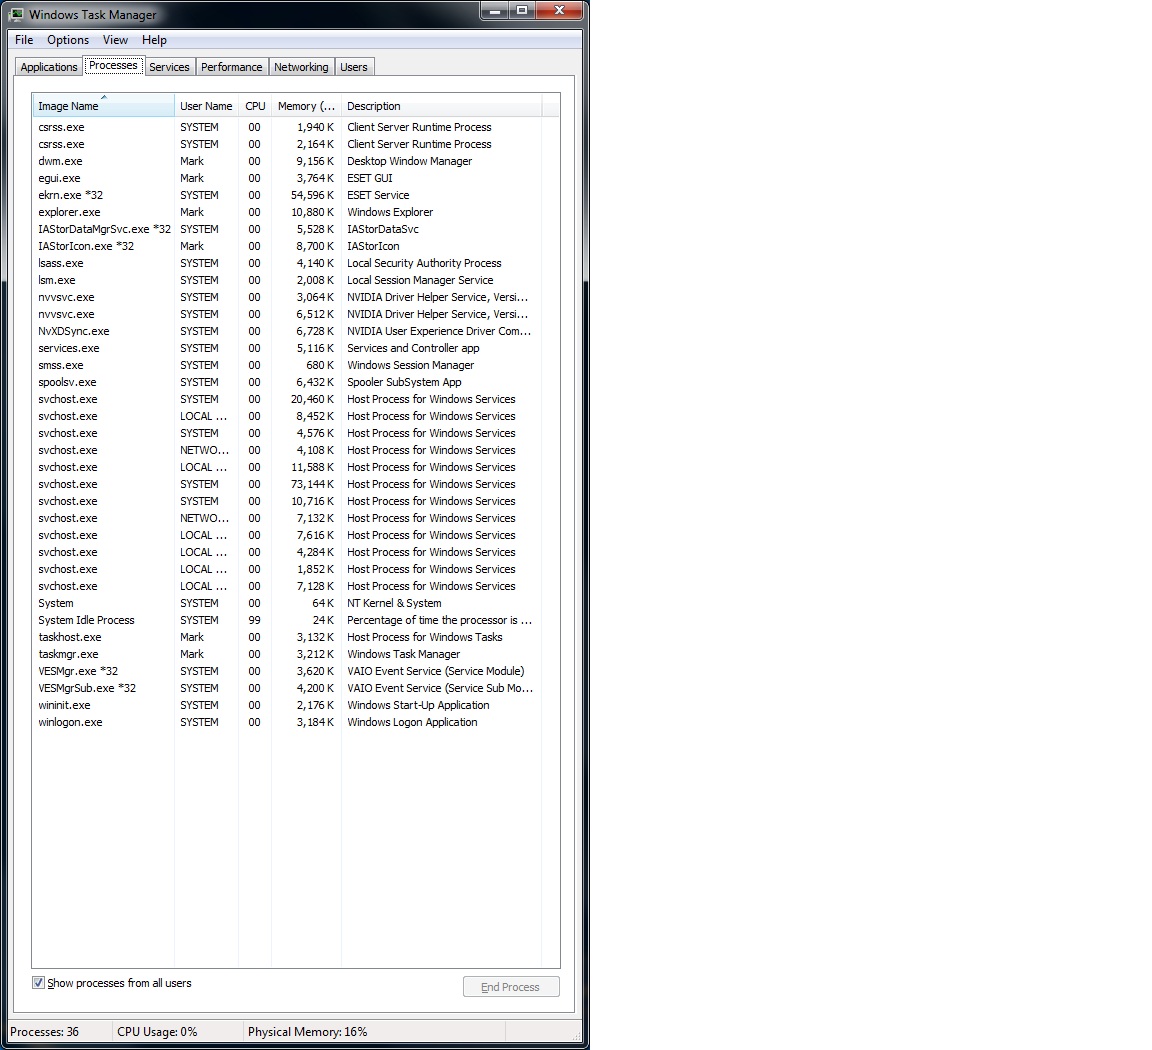Open the Help menu

[x=154, y=40]
